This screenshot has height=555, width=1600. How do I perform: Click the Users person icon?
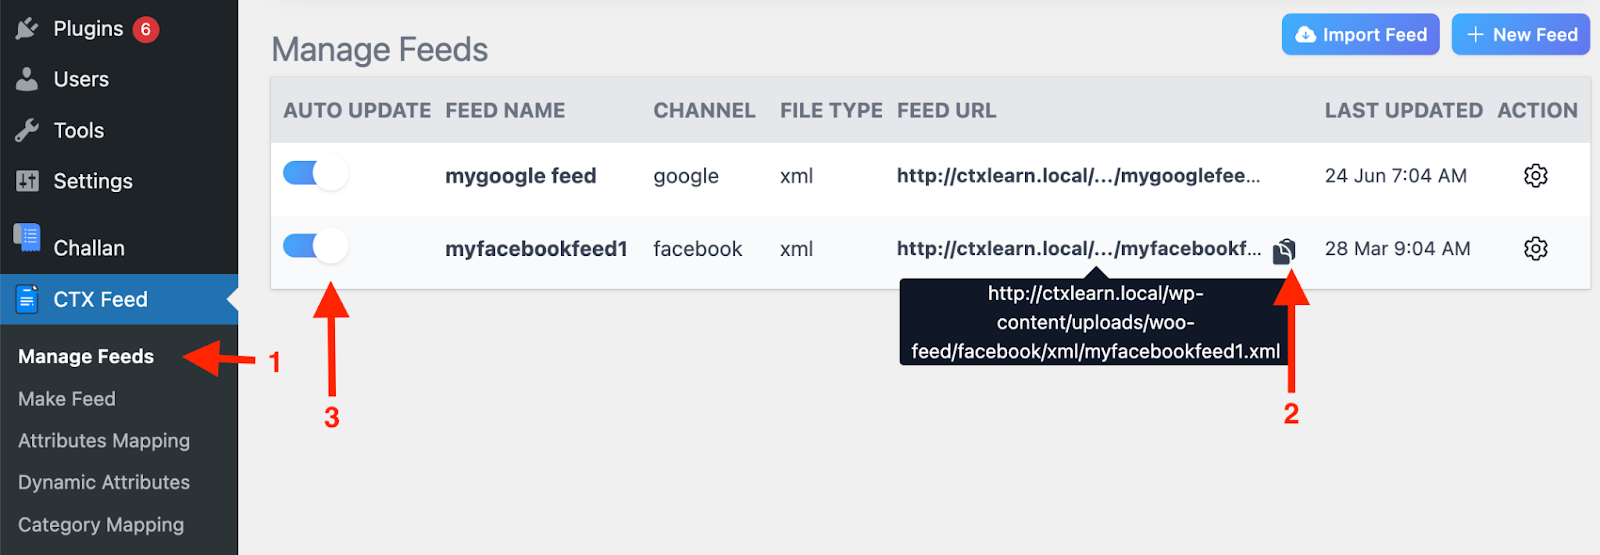(x=27, y=79)
